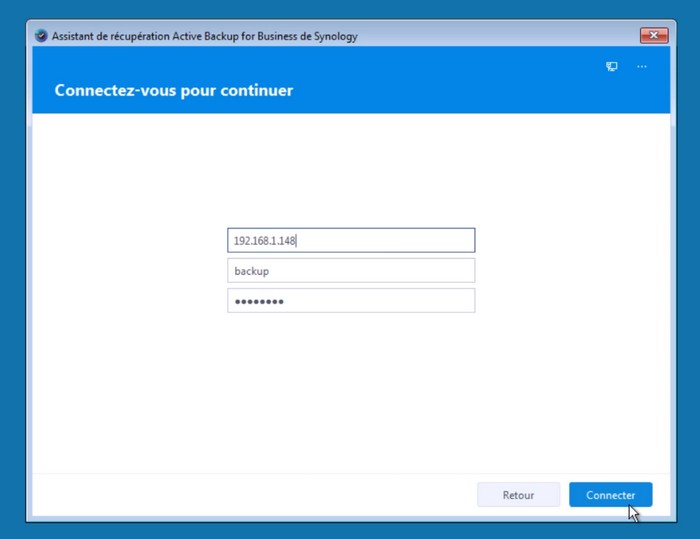Focus the masked password field
700x539 pixels.
351,301
